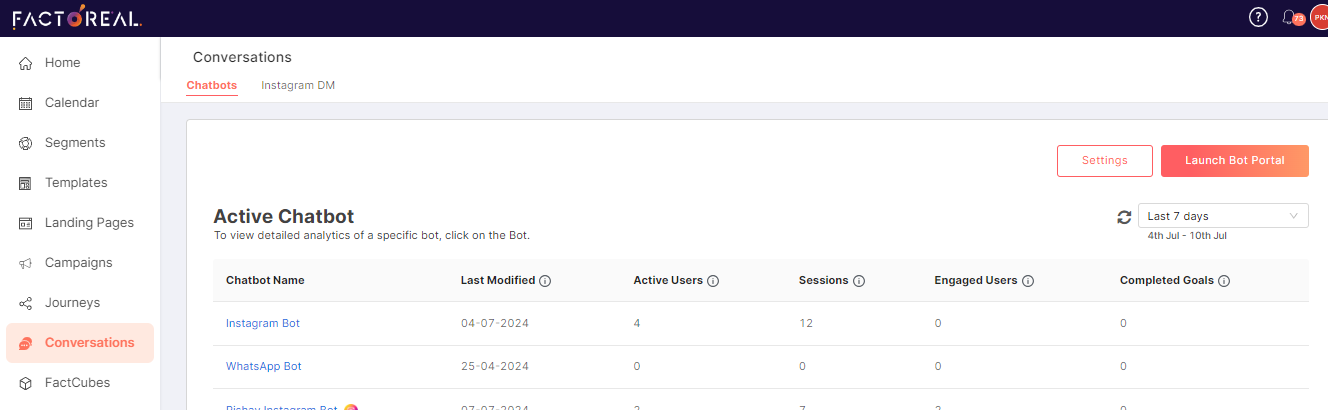Select Landing Pages in the sidebar

point(80,223)
